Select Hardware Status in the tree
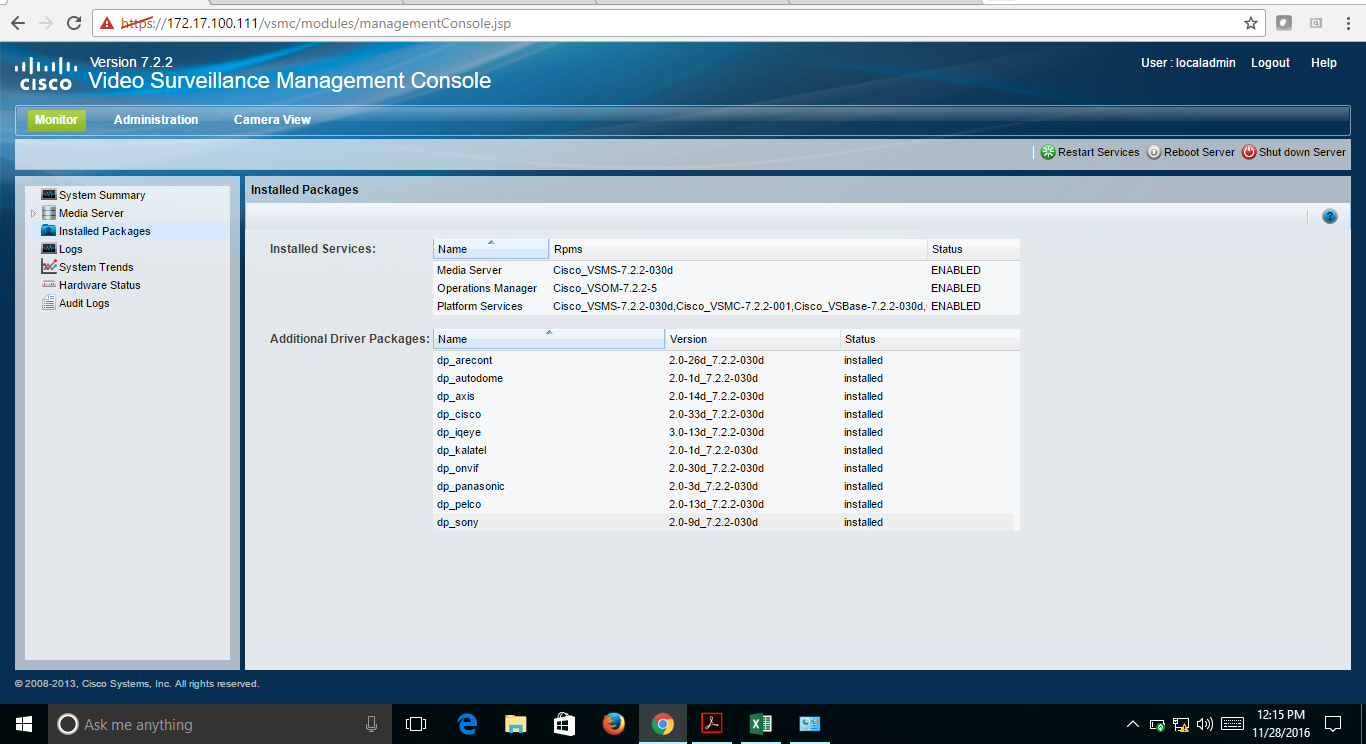The height and width of the screenshot is (744, 1366). 100,285
